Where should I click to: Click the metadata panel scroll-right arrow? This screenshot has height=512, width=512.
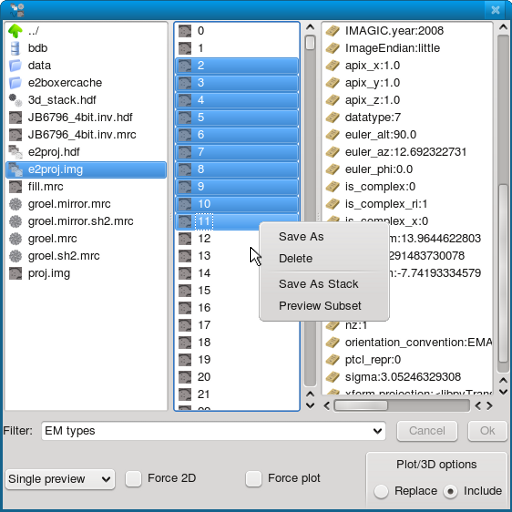click(489, 406)
